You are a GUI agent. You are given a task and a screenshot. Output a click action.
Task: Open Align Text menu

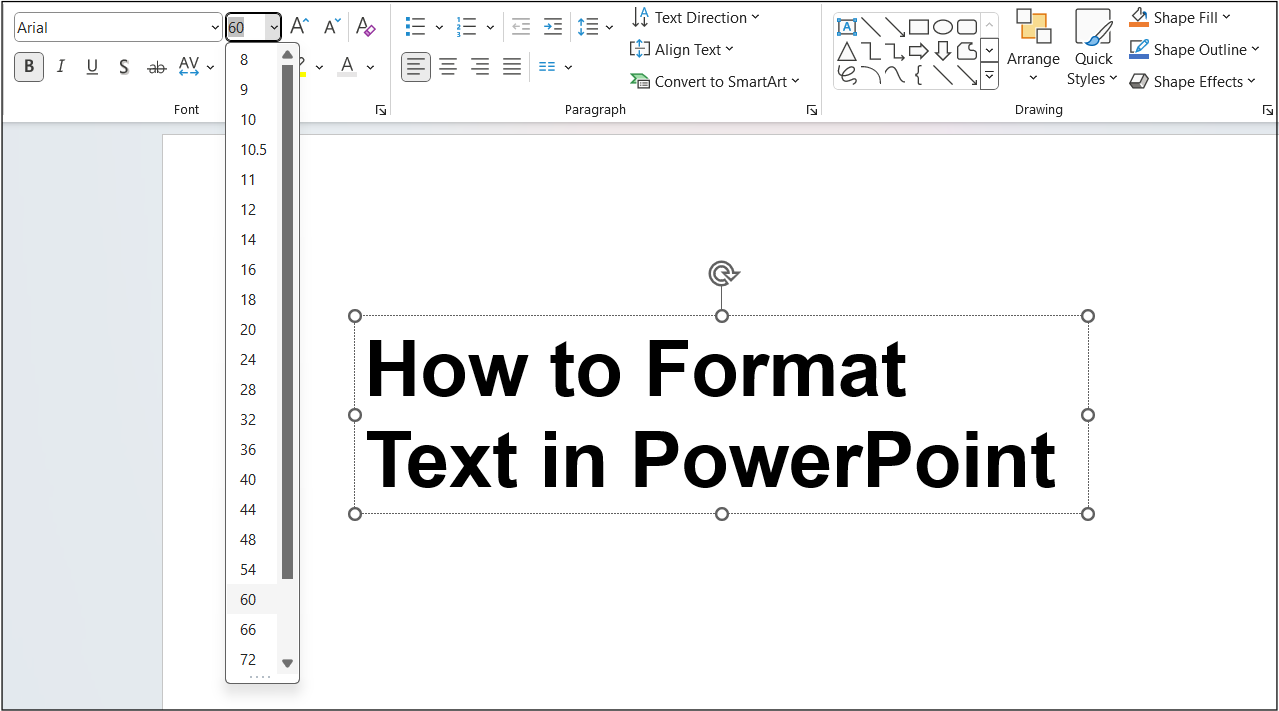pos(682,49)
